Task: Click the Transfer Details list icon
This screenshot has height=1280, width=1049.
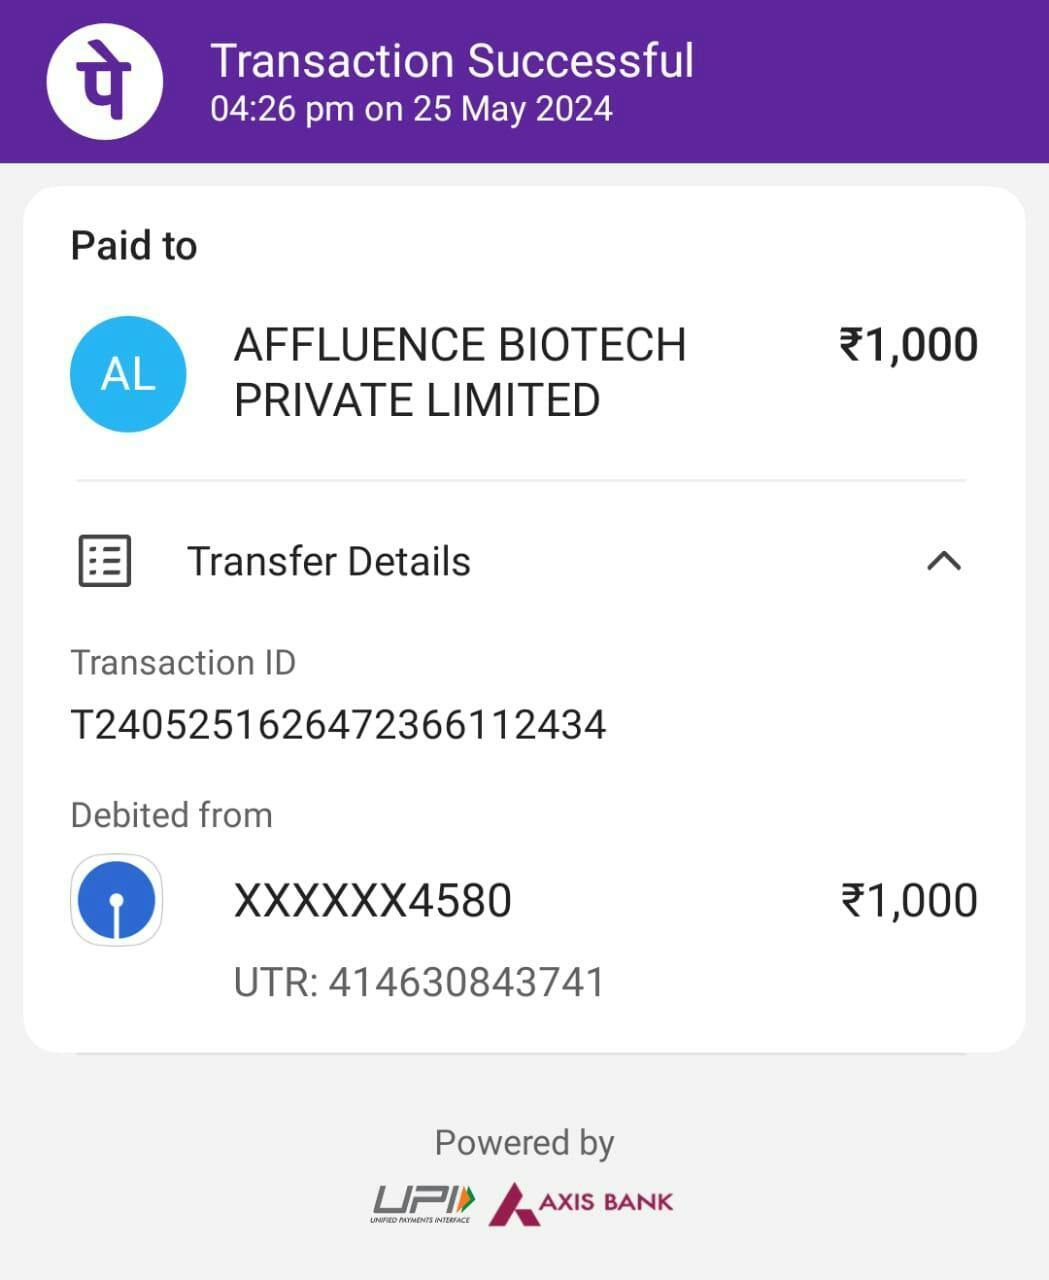Action: pyautogui.click(x=105, y=561)
